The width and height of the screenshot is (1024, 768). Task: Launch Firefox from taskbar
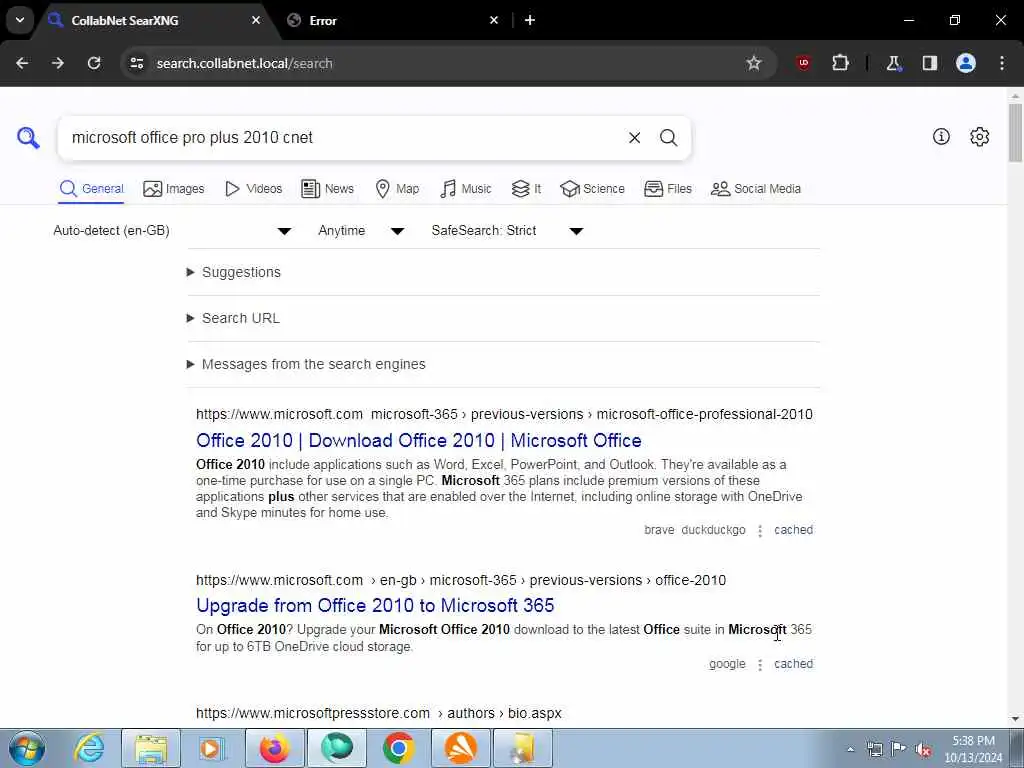(274, 748)
